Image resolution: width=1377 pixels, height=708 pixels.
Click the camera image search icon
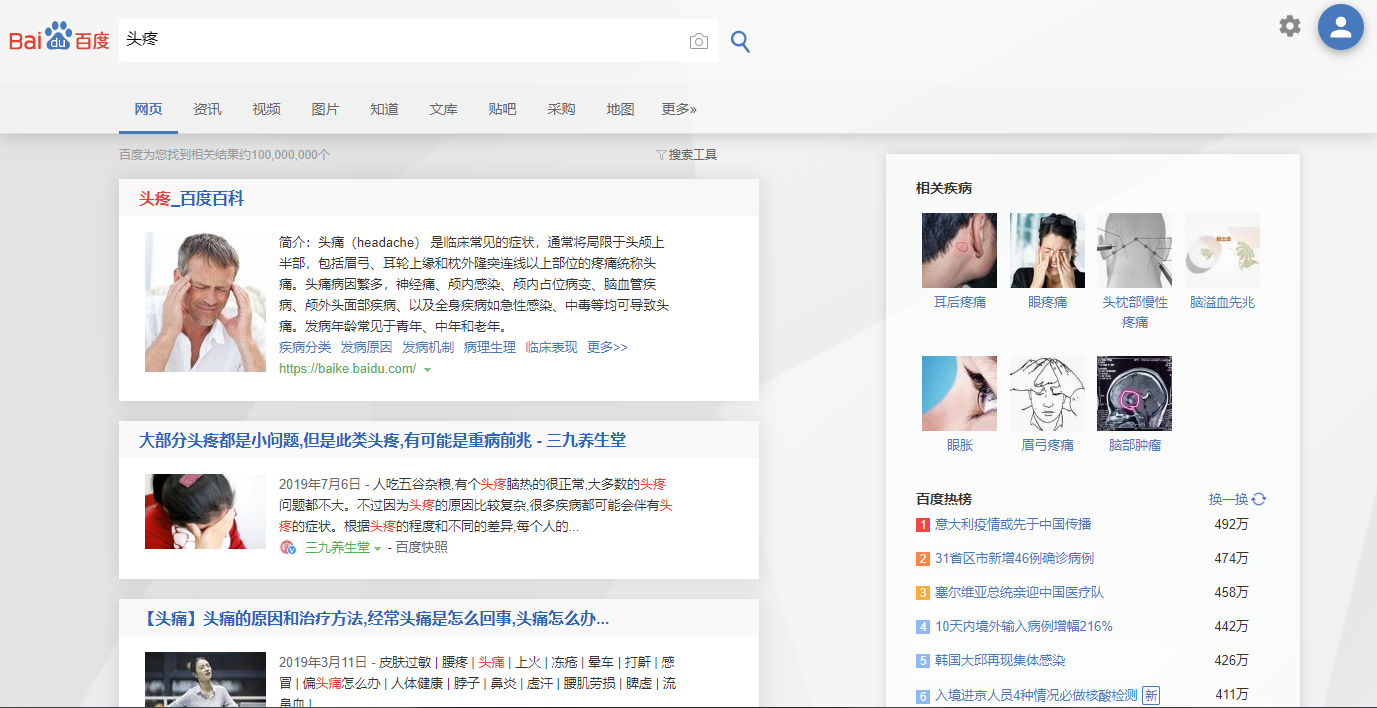[698, 41]
